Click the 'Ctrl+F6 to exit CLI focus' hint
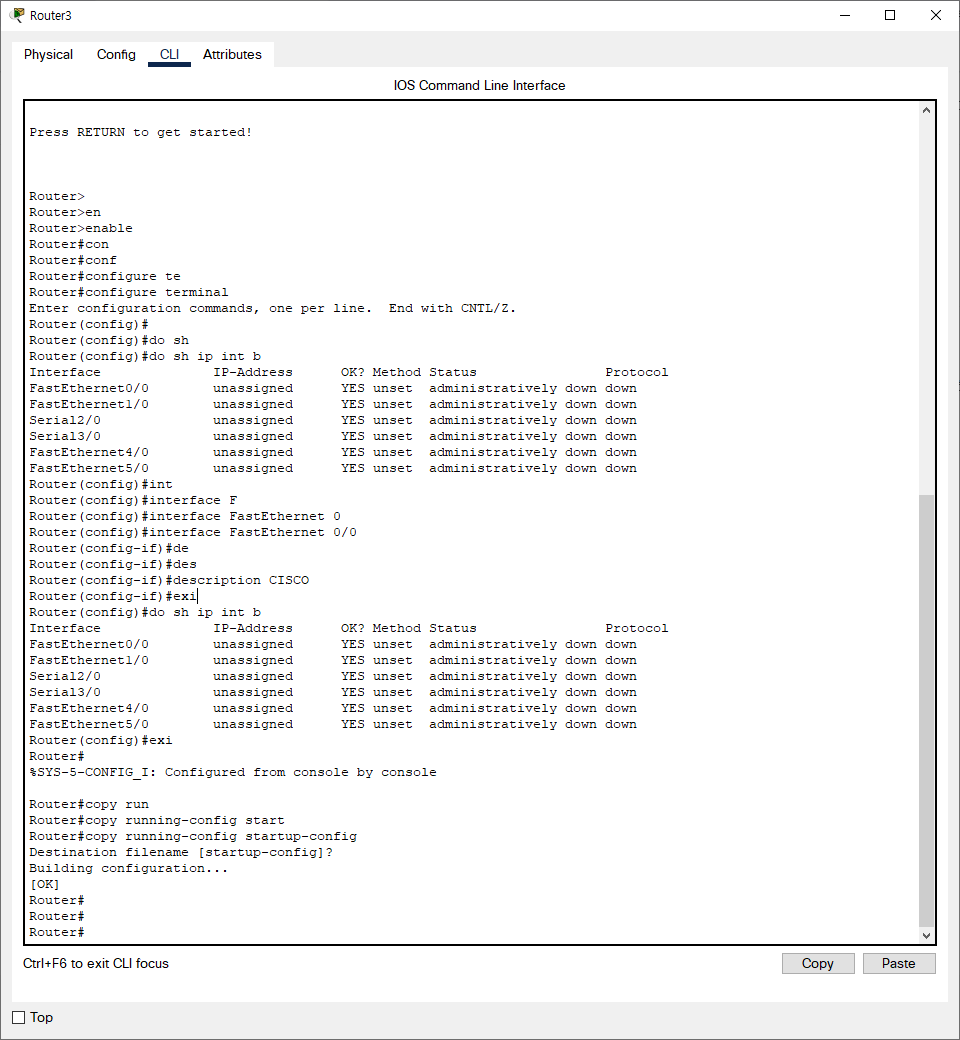 [x=96, y=963]
